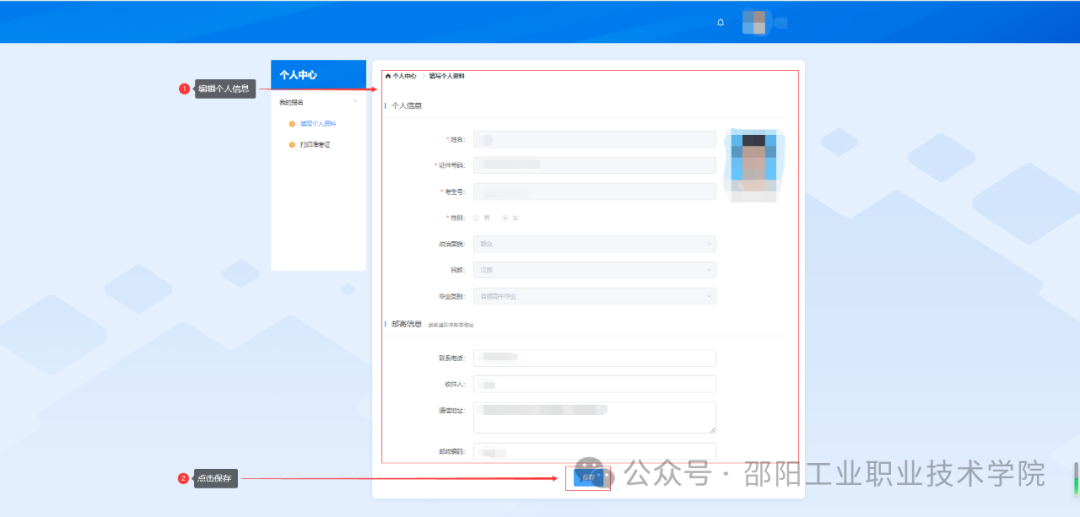1080x517 pixels.
Task: Click the resize handle of 通信地址 textarea
Action: 712,428
